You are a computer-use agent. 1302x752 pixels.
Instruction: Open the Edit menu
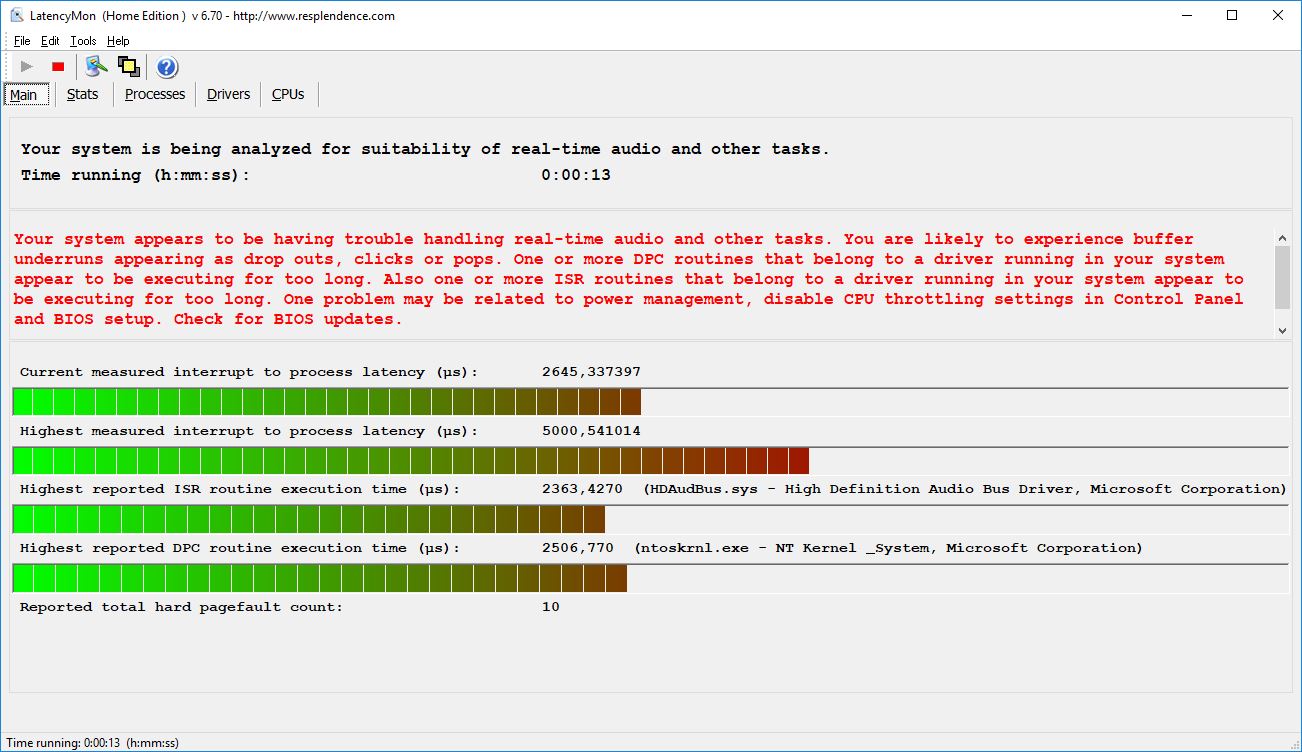[50, 41]
